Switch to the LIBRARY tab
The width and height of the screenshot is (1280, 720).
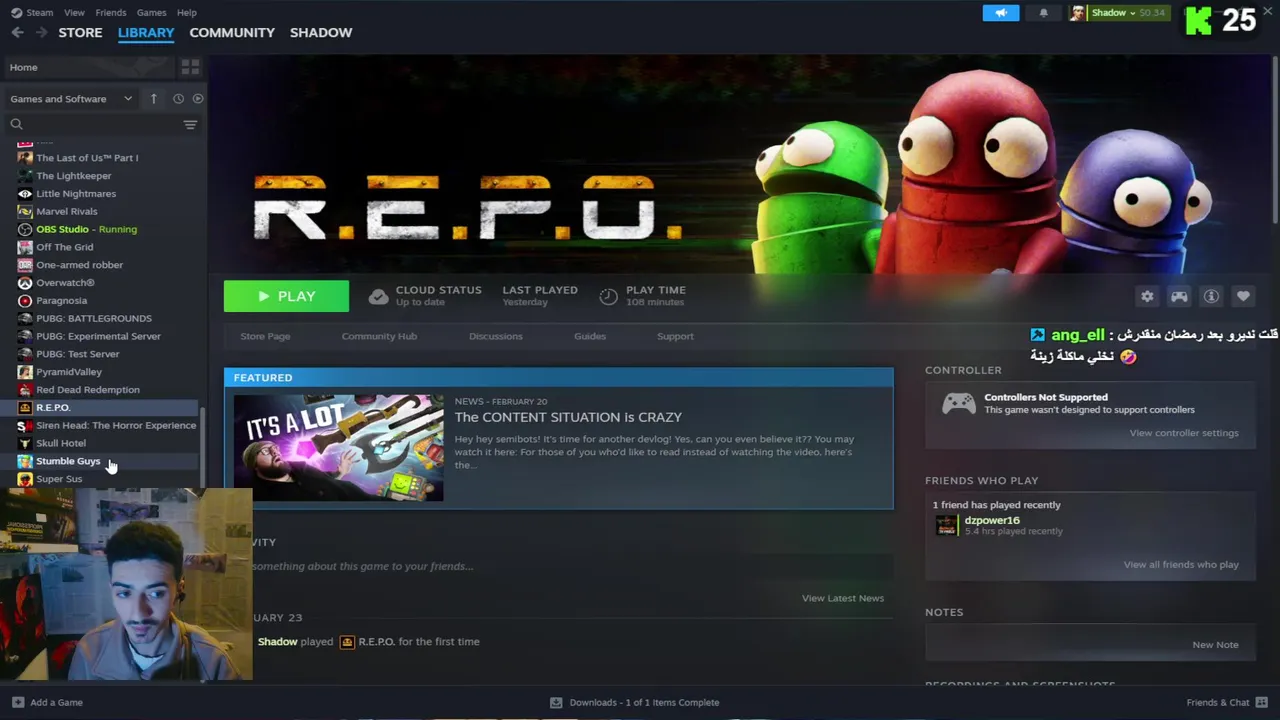tap(146, 32)
